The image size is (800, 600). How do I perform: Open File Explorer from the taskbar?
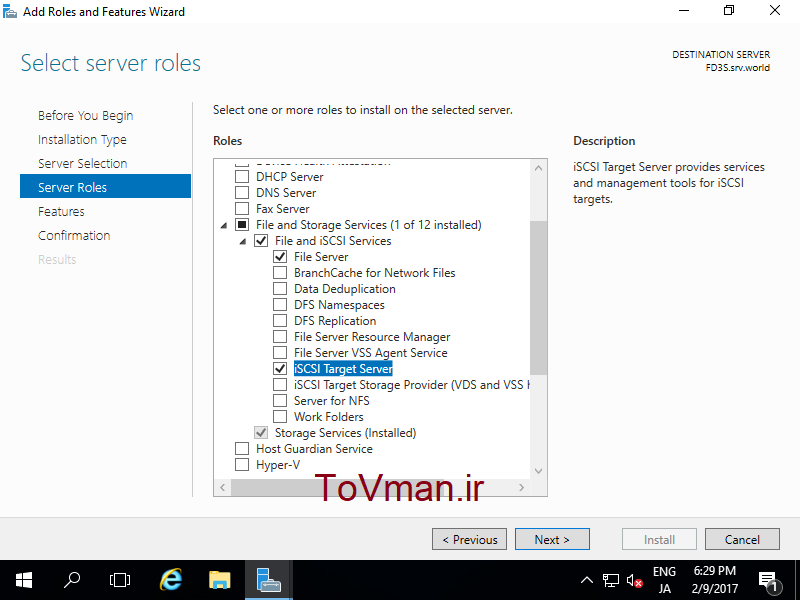click(x=220, y=580)
